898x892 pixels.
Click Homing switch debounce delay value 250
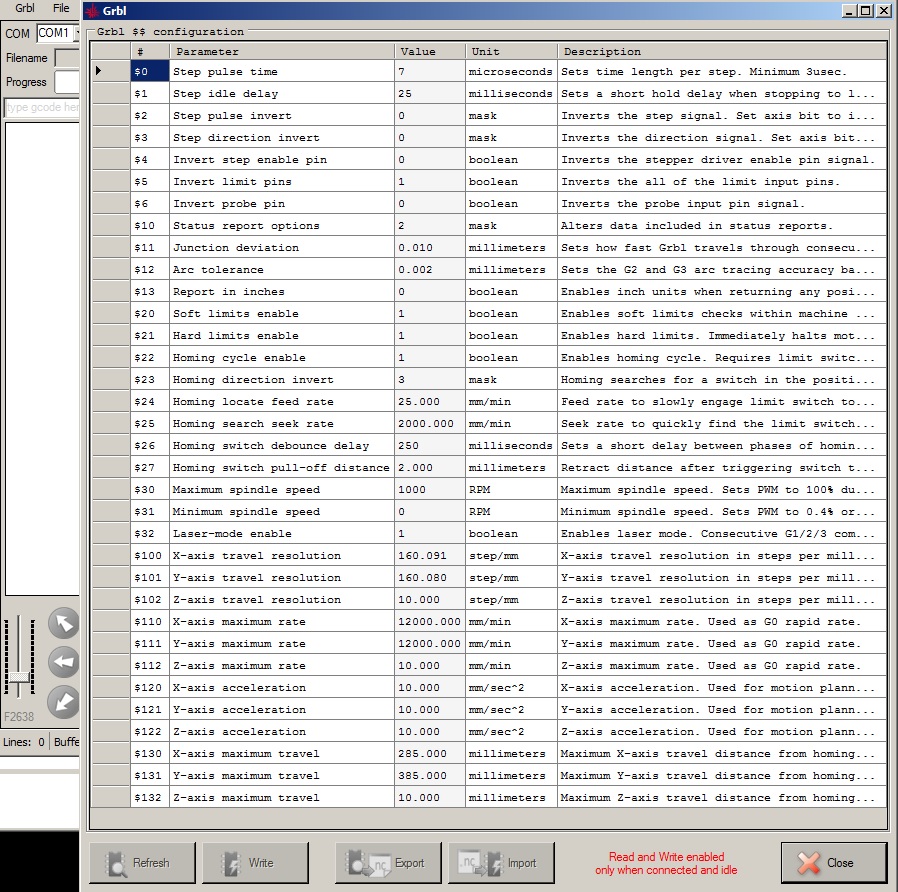pyautogui.click(x=430, y=445)
